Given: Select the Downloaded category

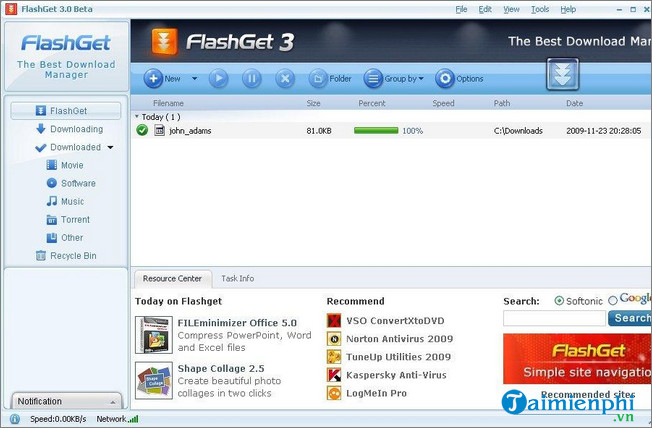Looking at the screenshot, I should [68, 147].
